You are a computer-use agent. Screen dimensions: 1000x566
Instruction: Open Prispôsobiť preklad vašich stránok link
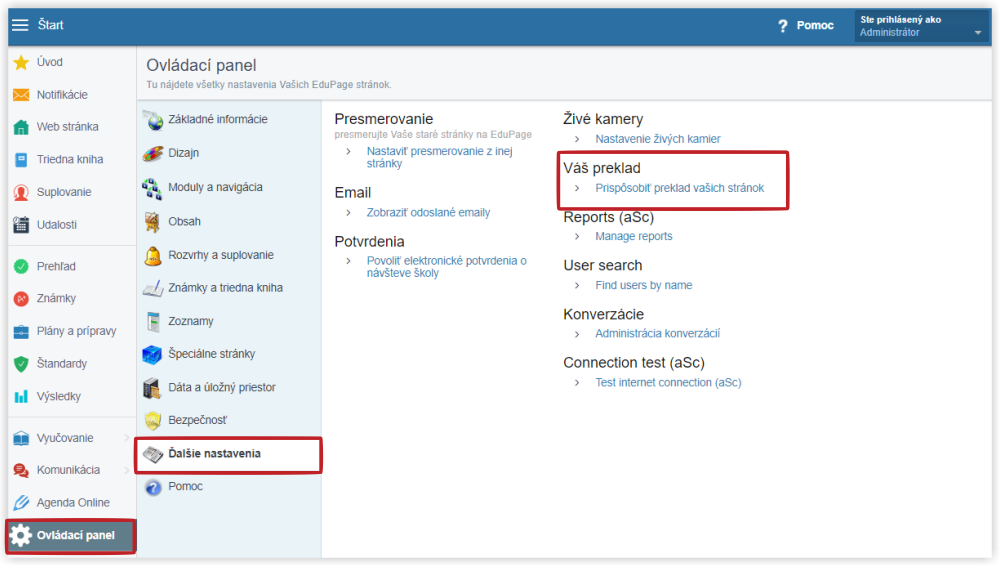(x=679, y=188)
